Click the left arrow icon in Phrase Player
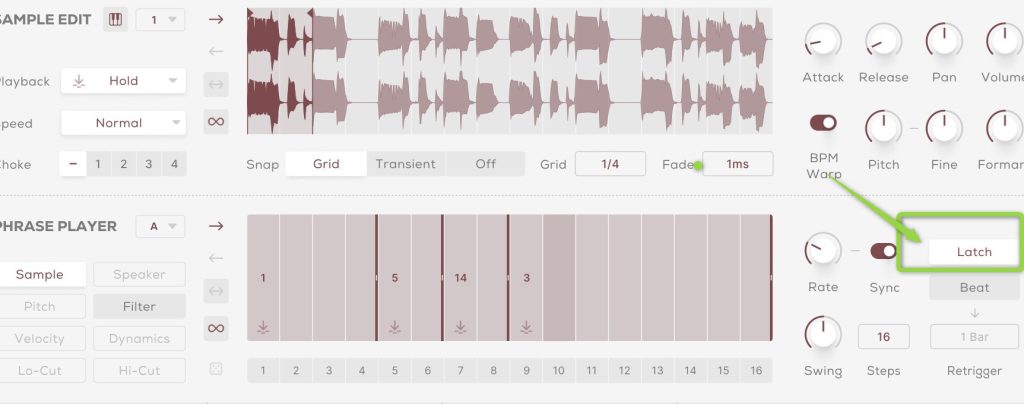This screenshot has height=404, width=1024. [x=216, y=259]
